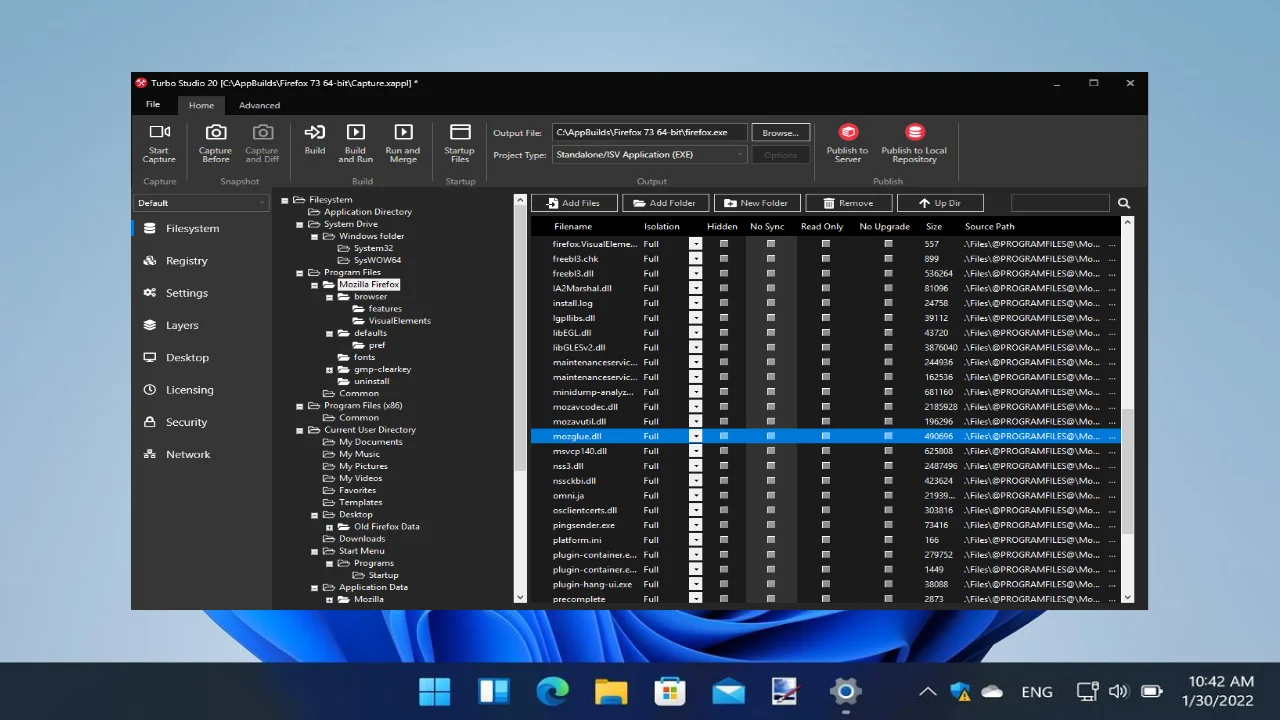Open File Explorer from the taskbar
Viewport: 1280px width, 720px height.
[x=611, y=691]
